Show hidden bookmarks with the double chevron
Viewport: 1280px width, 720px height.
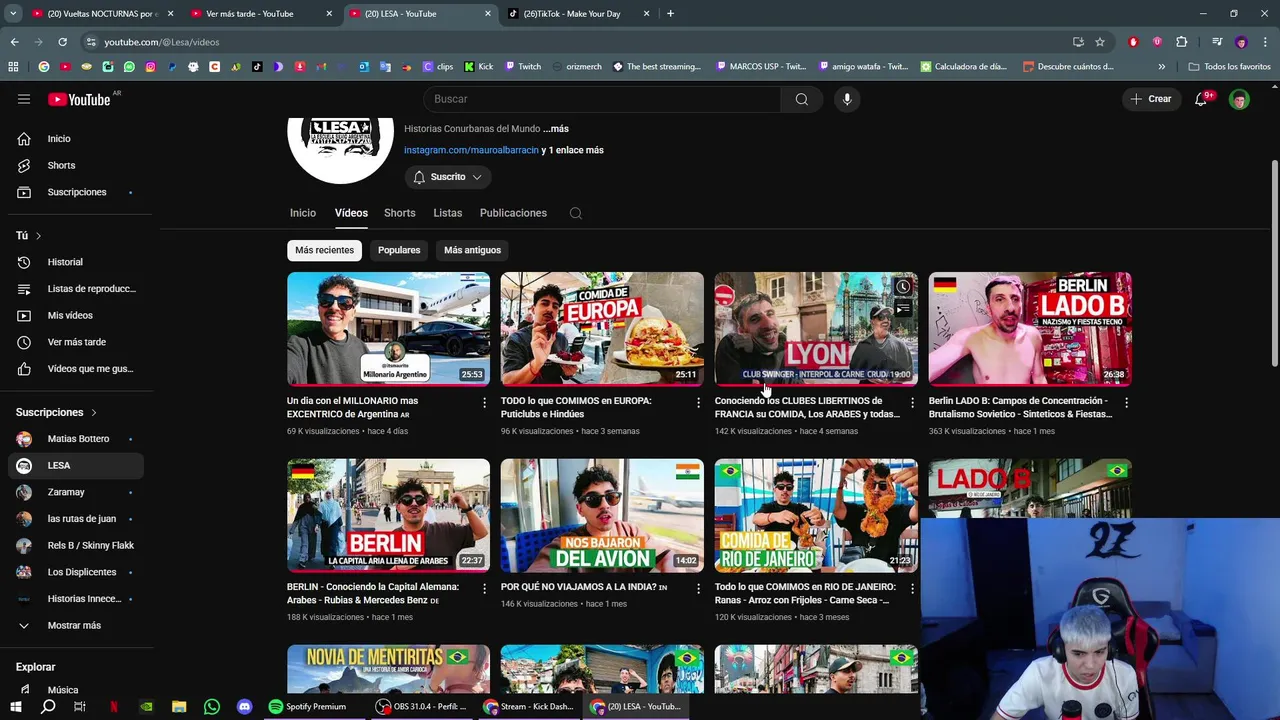[x=1161, y=67]
